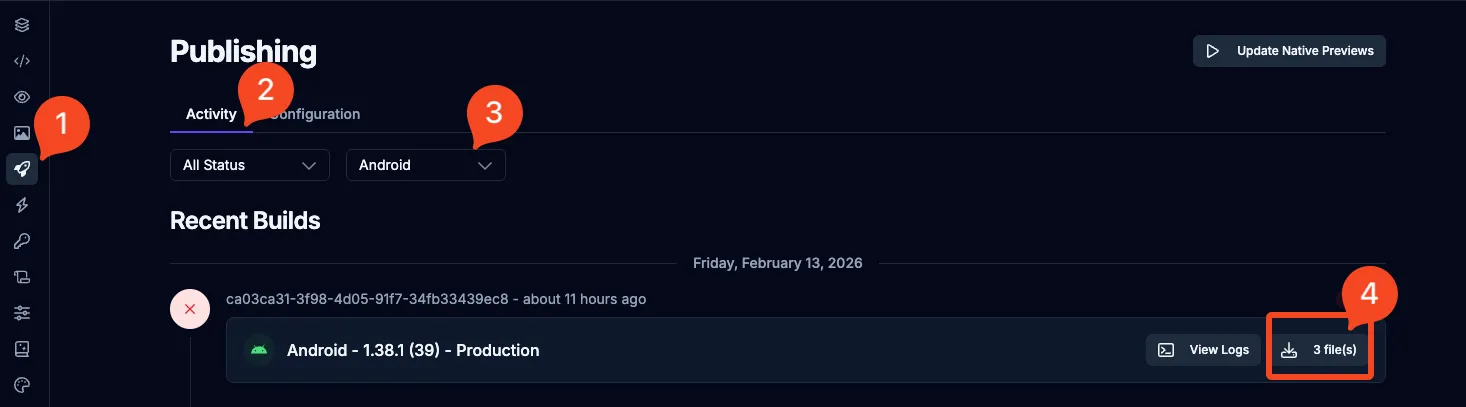1466x407 pixels.
Task: Open the key icon in sidebar
Action: coord(22,241)
